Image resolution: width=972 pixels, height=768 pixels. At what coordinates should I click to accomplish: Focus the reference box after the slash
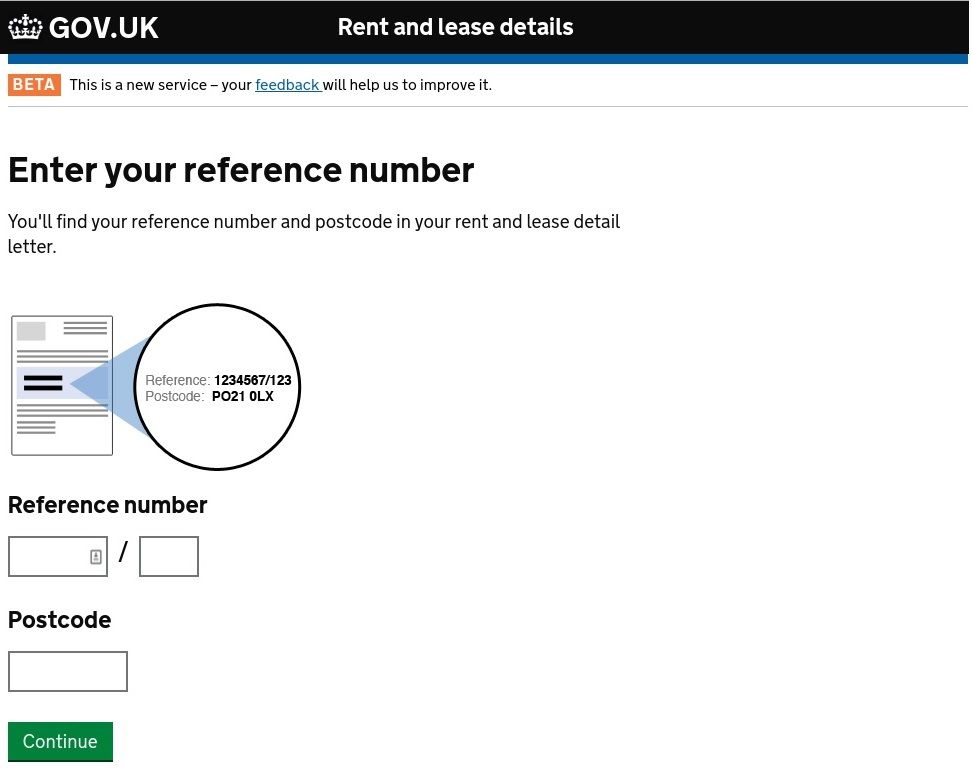[x=169, y=557]
